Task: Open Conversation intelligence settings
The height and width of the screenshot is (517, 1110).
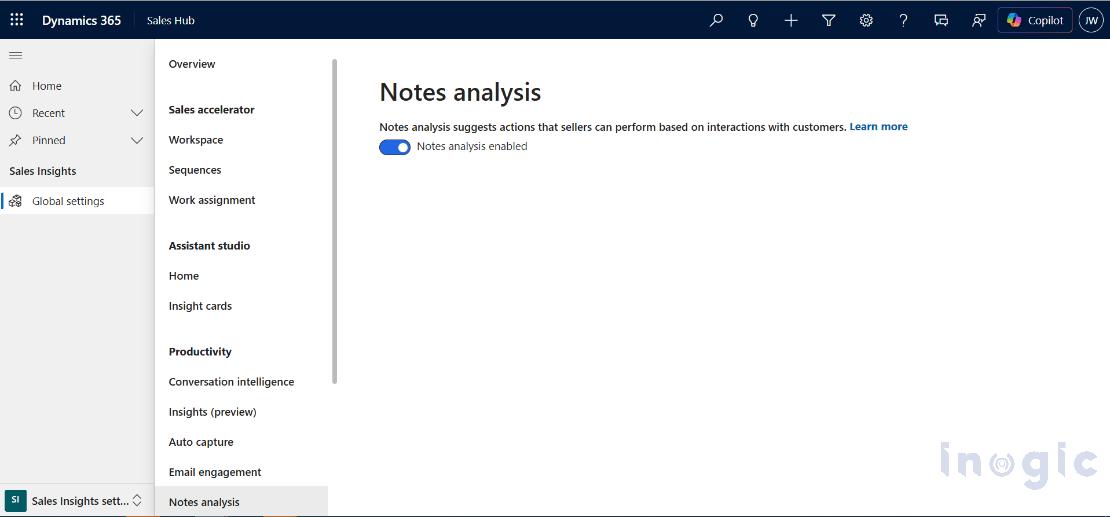Action: (x=231, y=382)
